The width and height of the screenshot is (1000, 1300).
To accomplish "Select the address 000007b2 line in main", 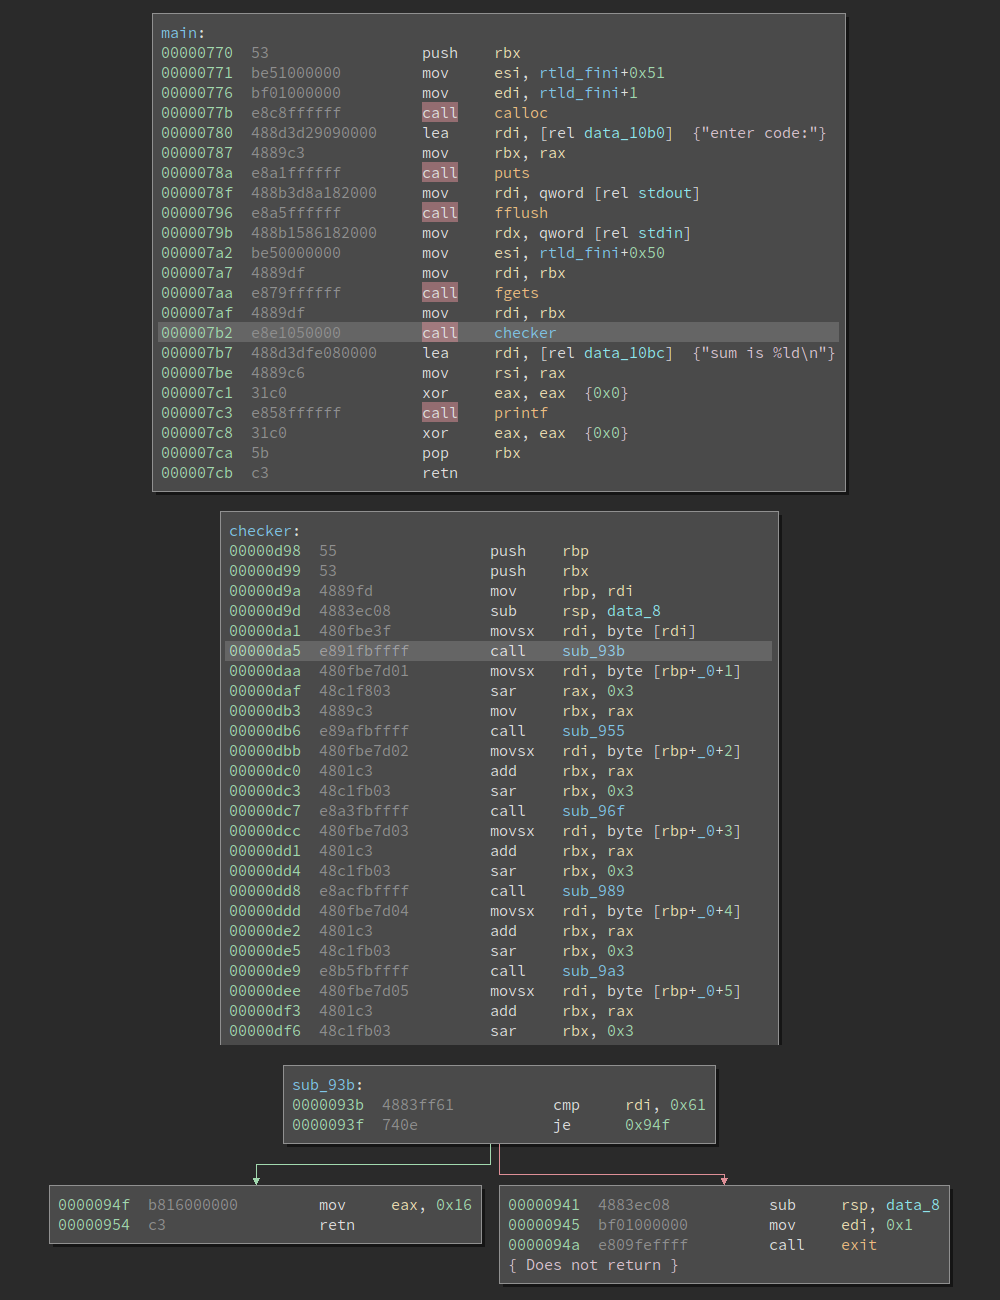I will pos(197,333).
